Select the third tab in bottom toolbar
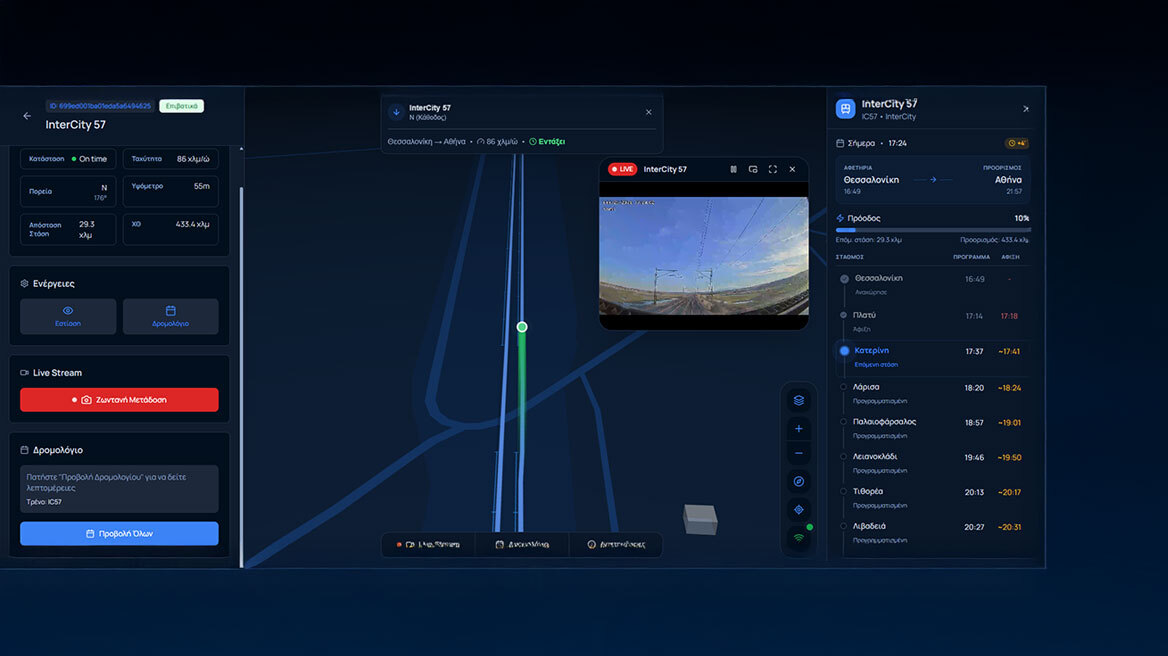This screenshot has width=1168, height=656. 615,544
